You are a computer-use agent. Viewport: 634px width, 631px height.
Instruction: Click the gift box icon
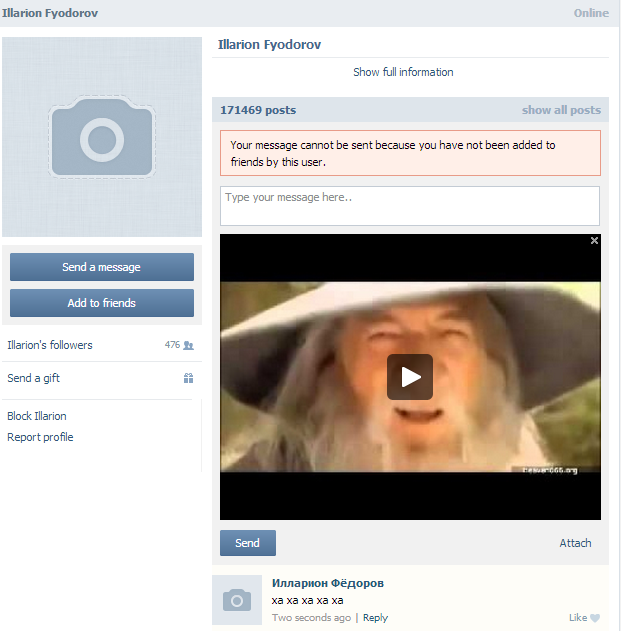point(188,379)
